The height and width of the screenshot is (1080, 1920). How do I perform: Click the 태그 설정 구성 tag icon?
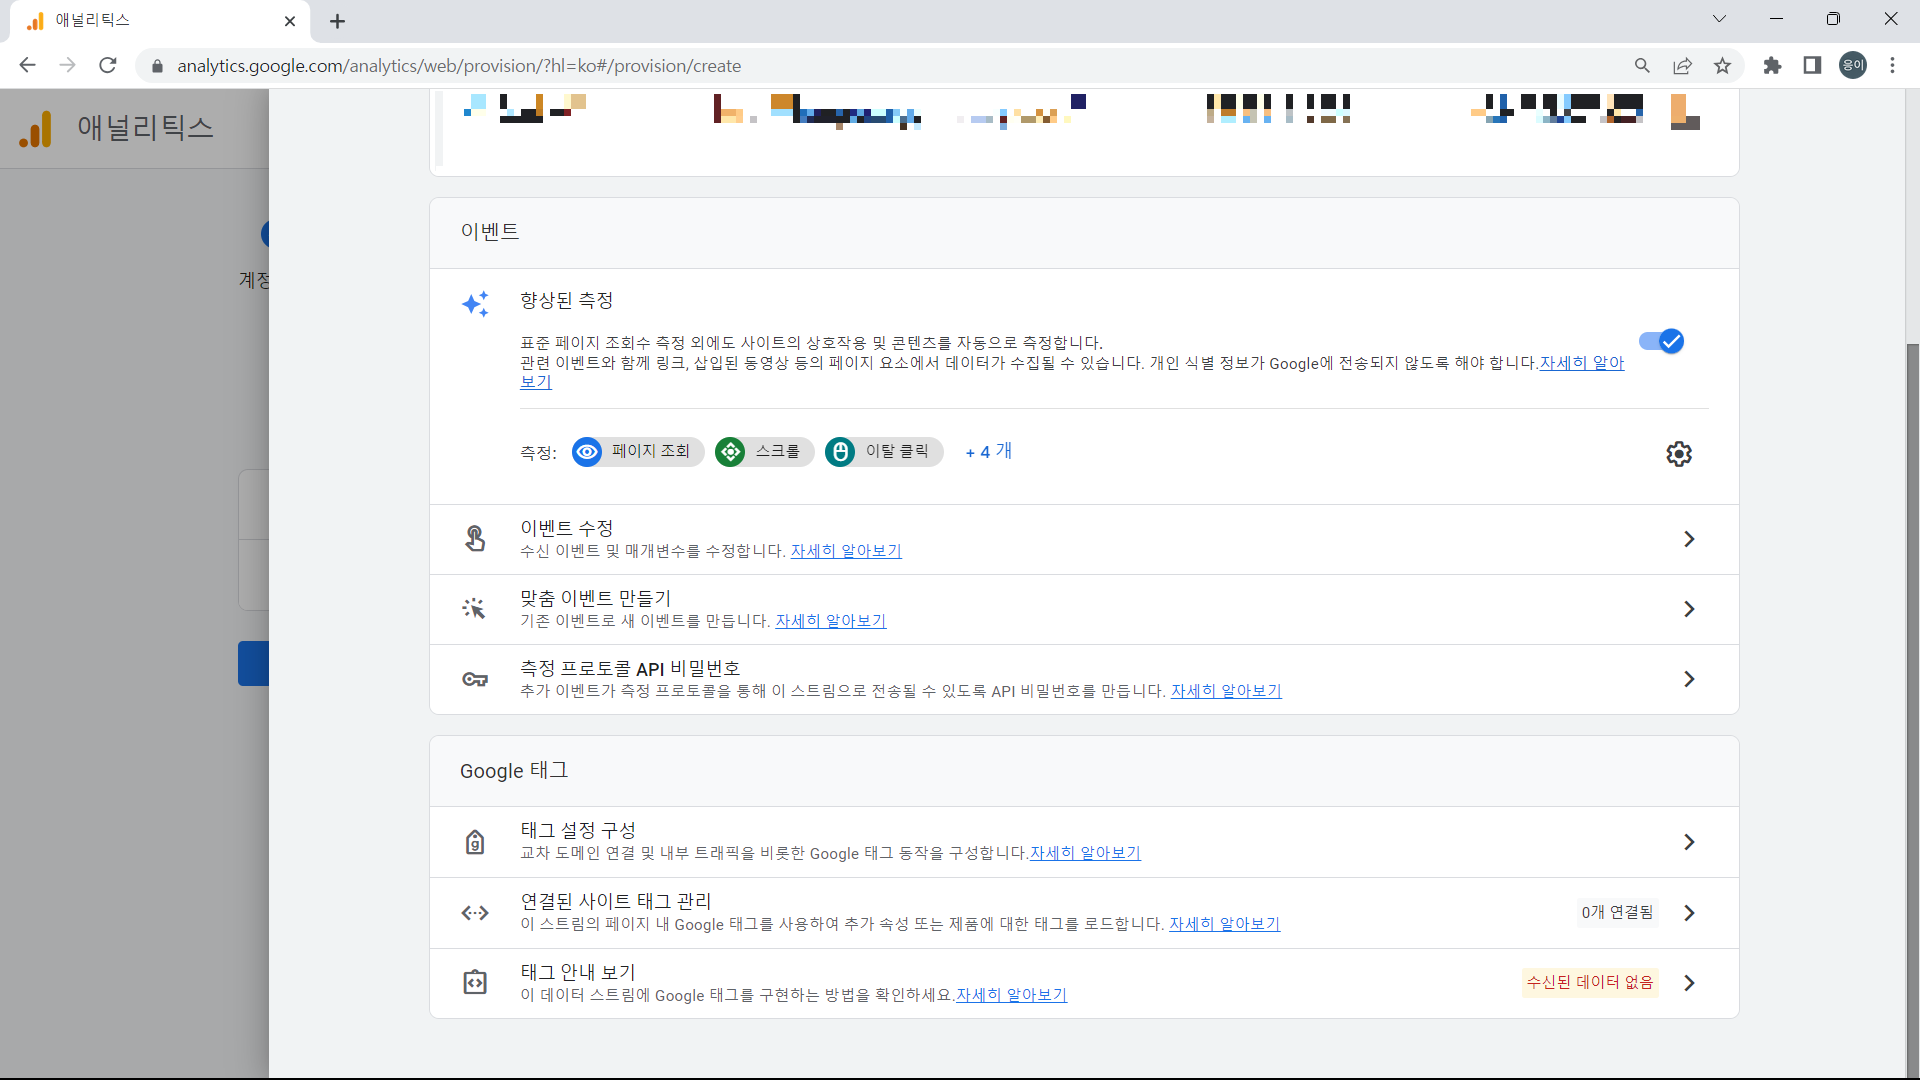click(x=475, y=841)
